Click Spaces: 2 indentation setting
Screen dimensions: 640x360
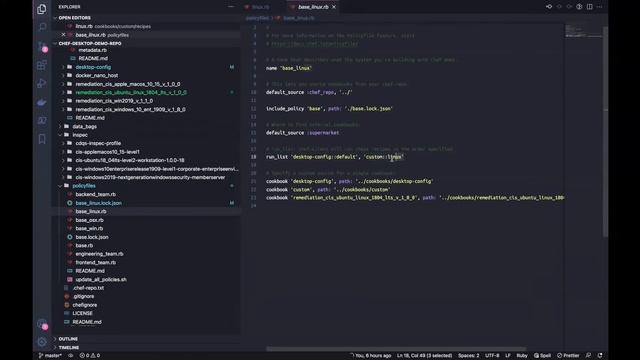point(469,356)
